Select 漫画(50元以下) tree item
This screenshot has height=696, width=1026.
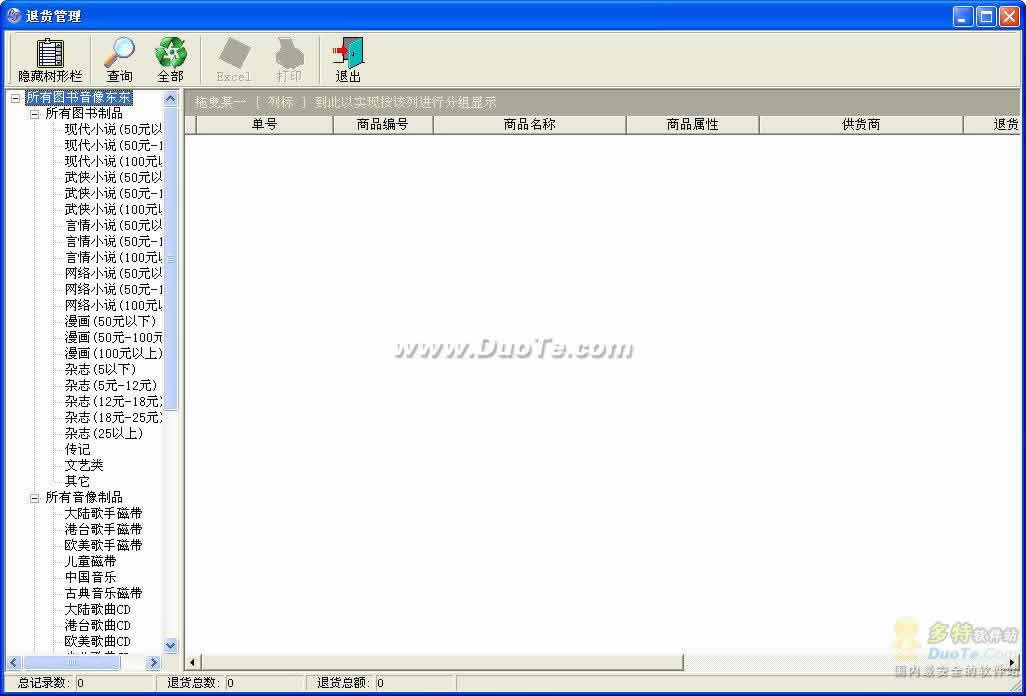[x=110, y=321]
